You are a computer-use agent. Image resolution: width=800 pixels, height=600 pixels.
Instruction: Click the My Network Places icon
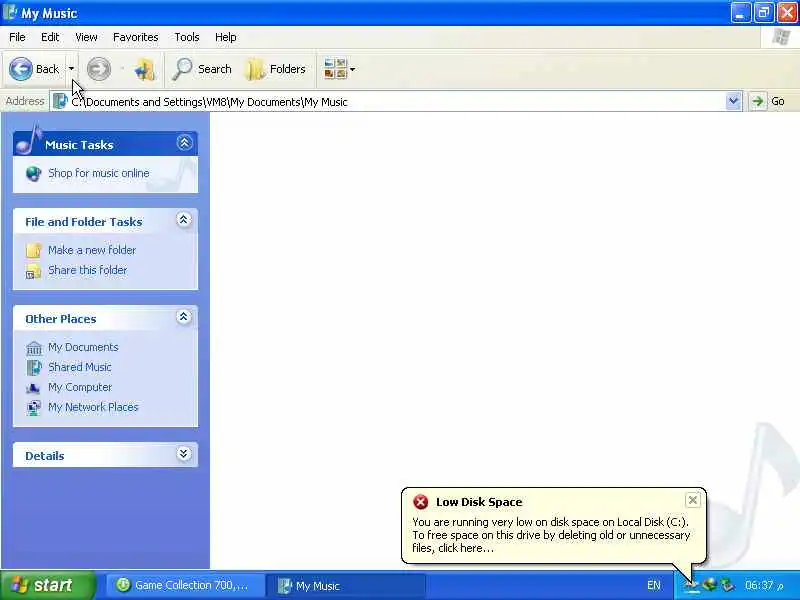pyautogui.click(x=34, y=408)
